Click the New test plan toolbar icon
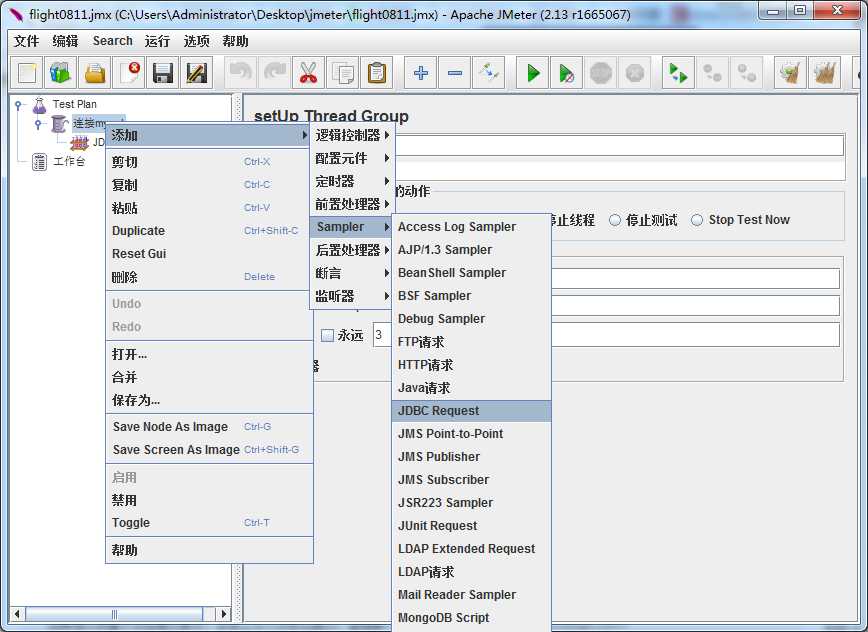868x632 pixels. pos(27,73)
